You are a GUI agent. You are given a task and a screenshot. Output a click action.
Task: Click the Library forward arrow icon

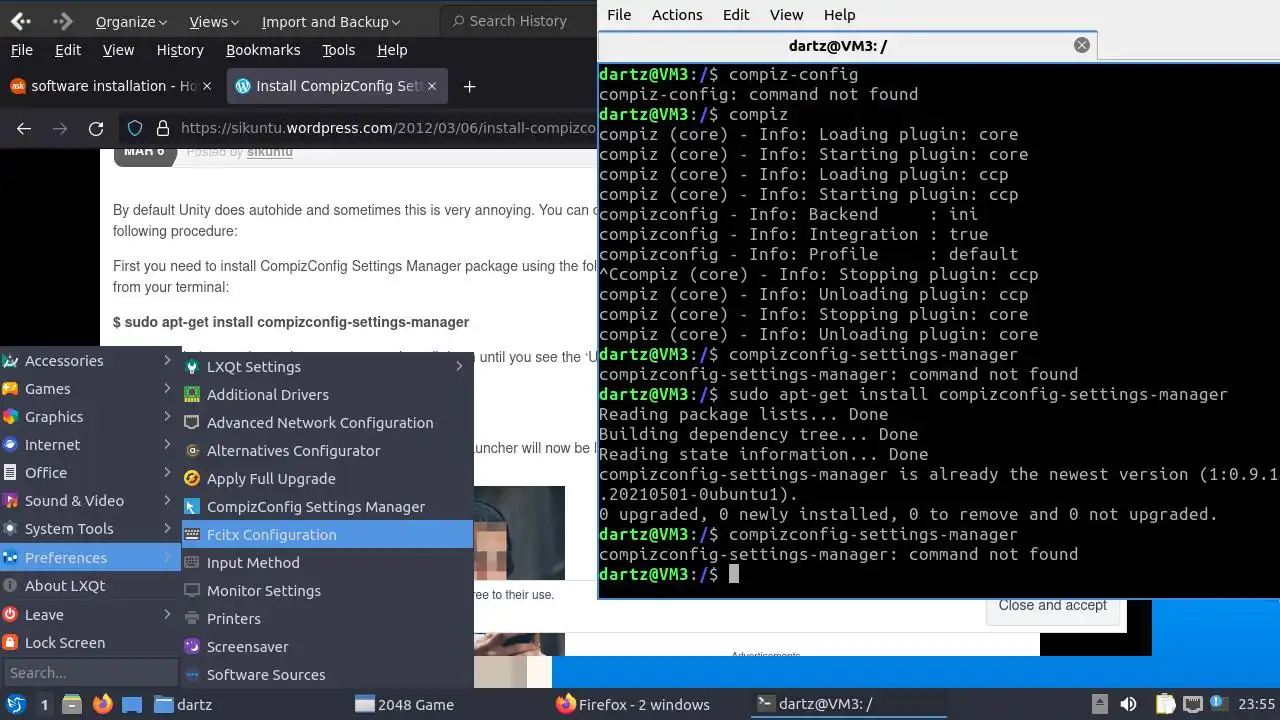62,20
